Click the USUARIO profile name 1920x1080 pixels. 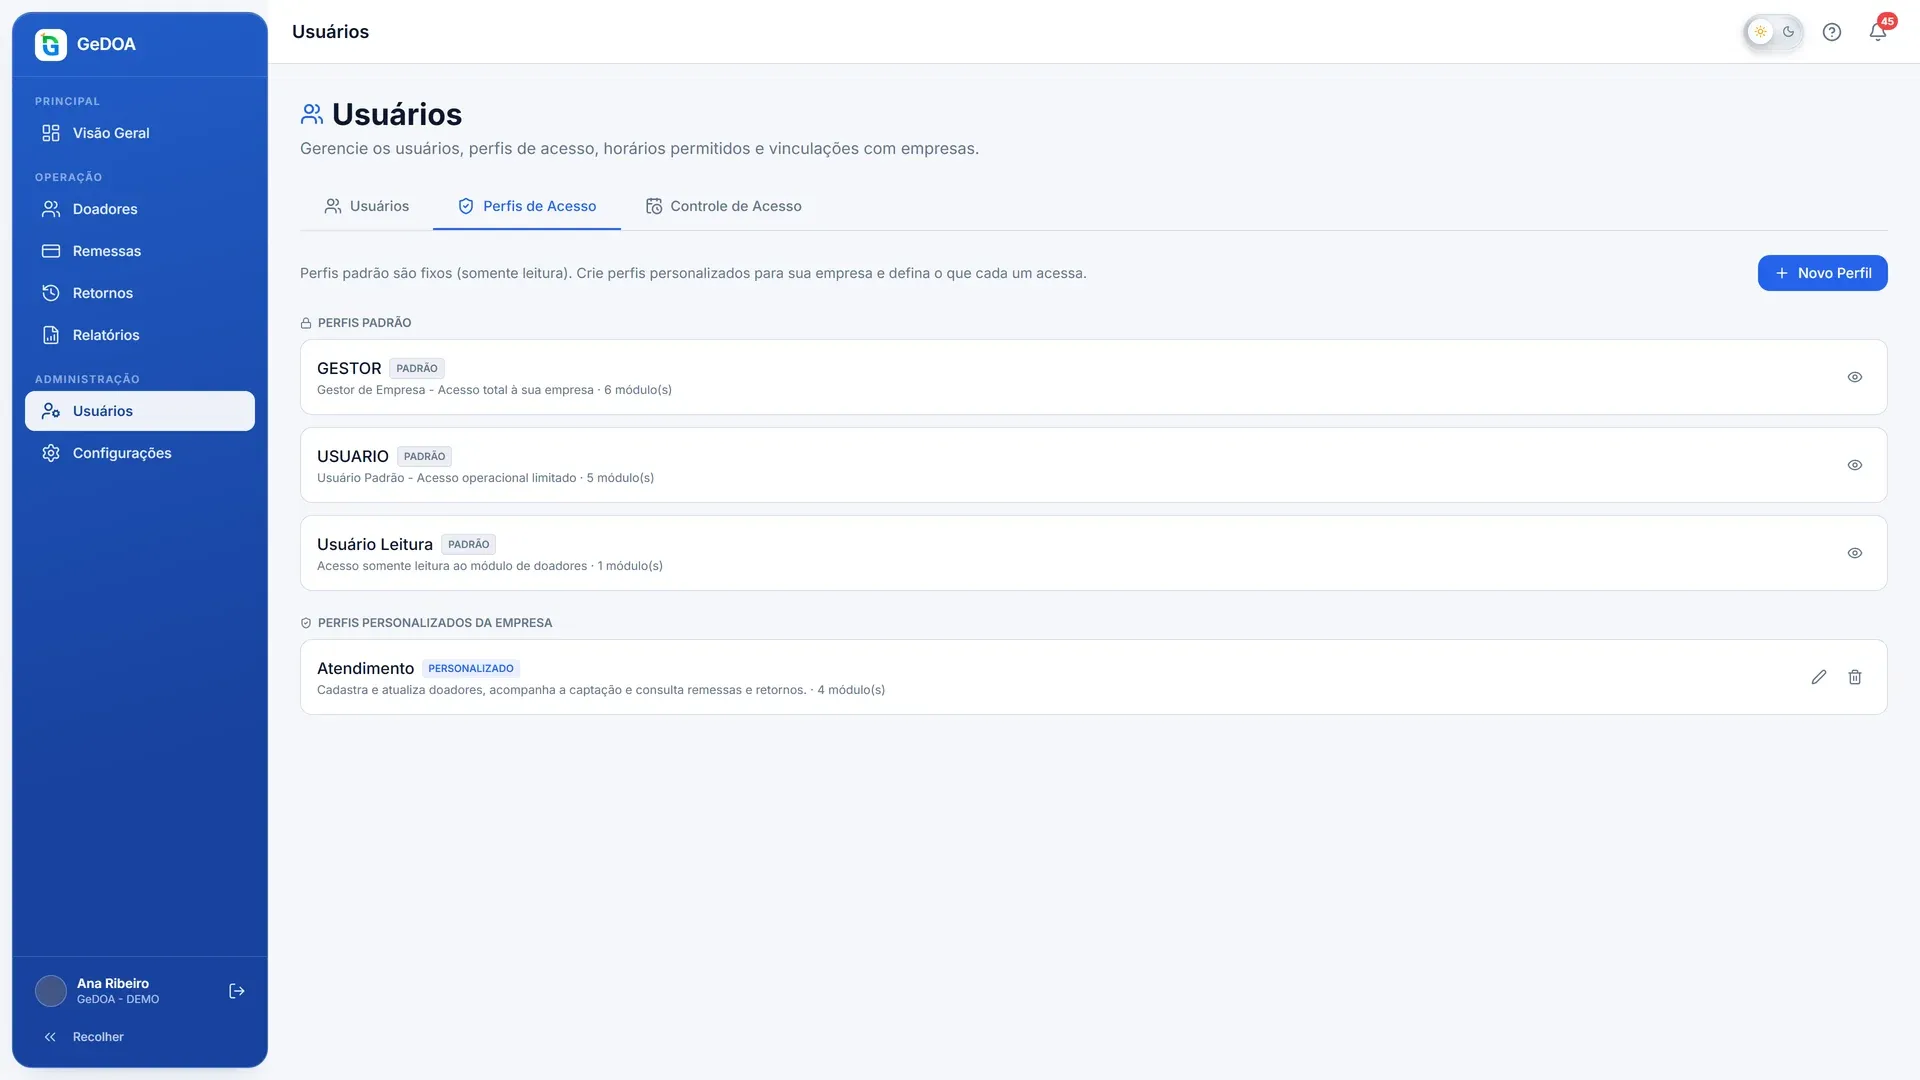(x=353, y=456)
